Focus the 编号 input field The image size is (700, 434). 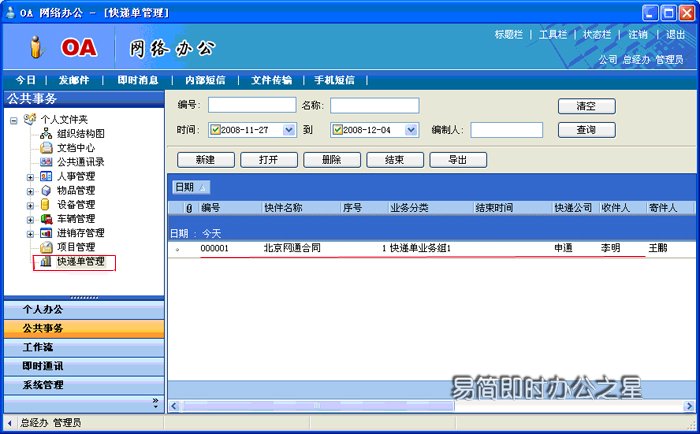coord(252,105)
